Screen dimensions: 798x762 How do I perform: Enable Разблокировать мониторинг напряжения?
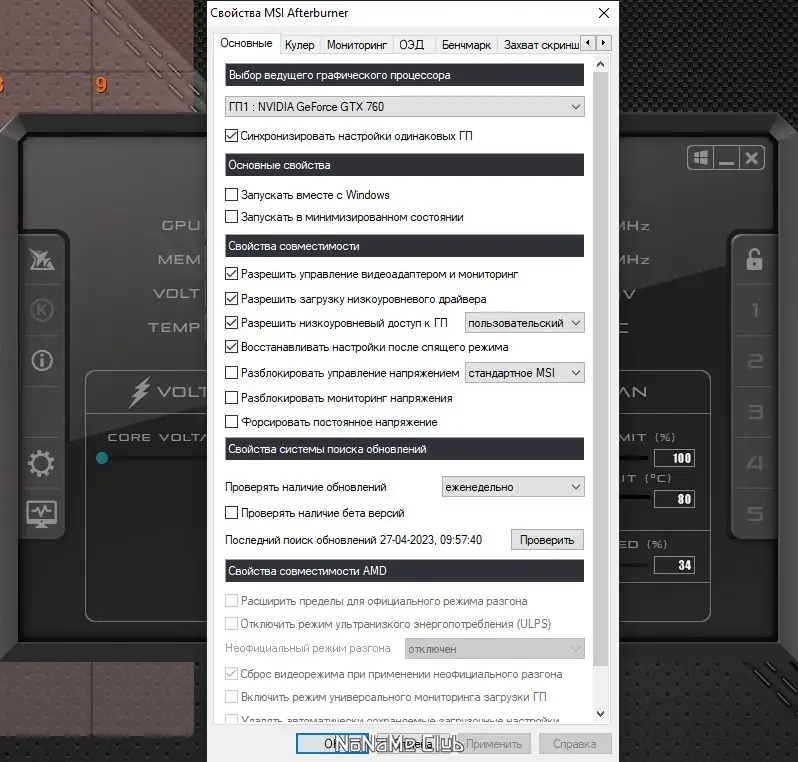[232, 398]
